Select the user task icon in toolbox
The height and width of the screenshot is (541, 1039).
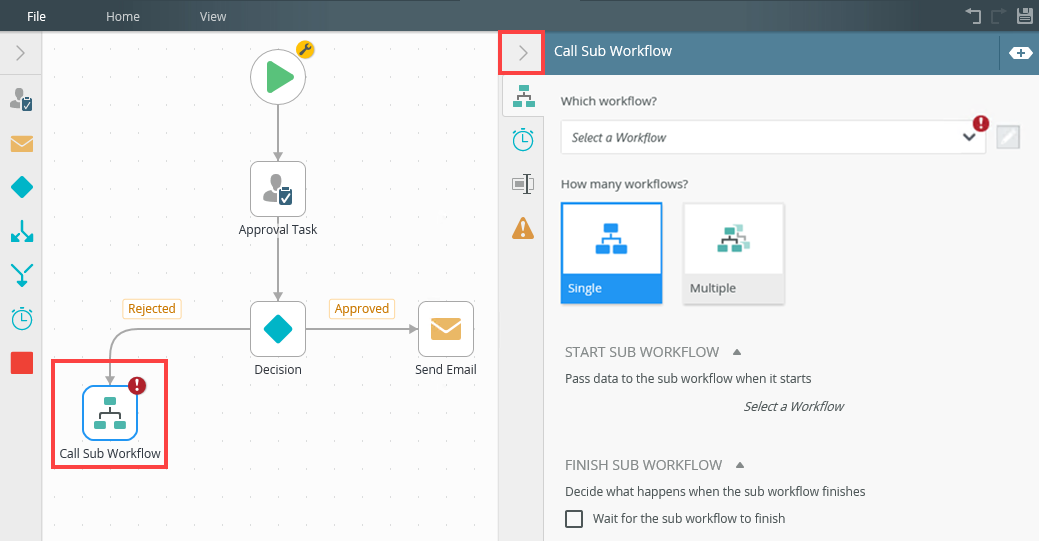point(21,99)
